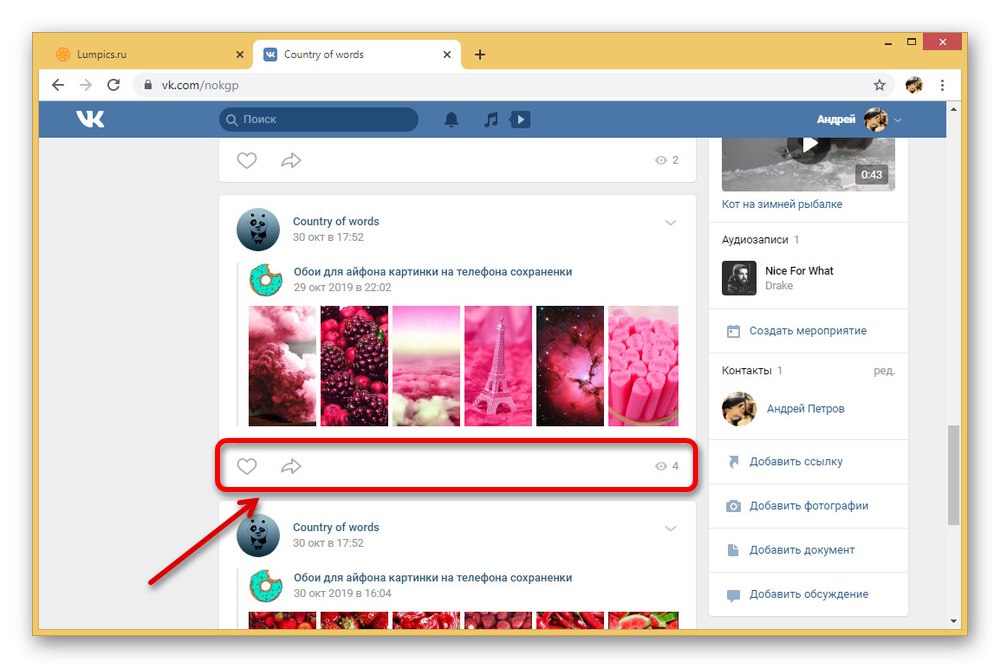The width and height of the screenshot is (1000, 668).
Task: Click scrollbar up arrow at top
Action: pyautogui.click(x=953, y=110)
